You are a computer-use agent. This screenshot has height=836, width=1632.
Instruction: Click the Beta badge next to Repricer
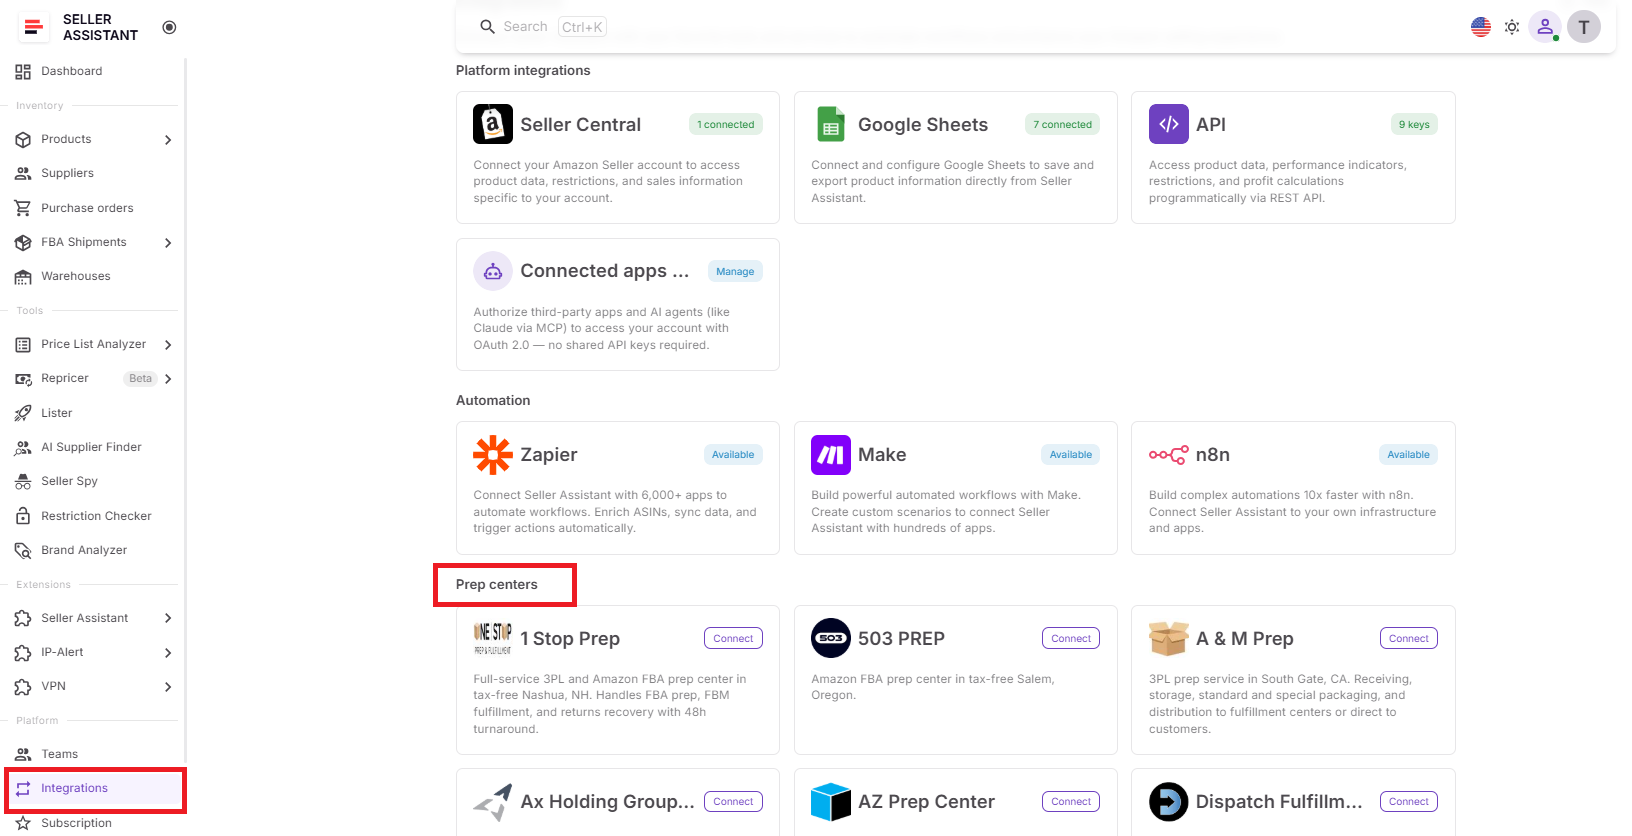click(141, 378)
